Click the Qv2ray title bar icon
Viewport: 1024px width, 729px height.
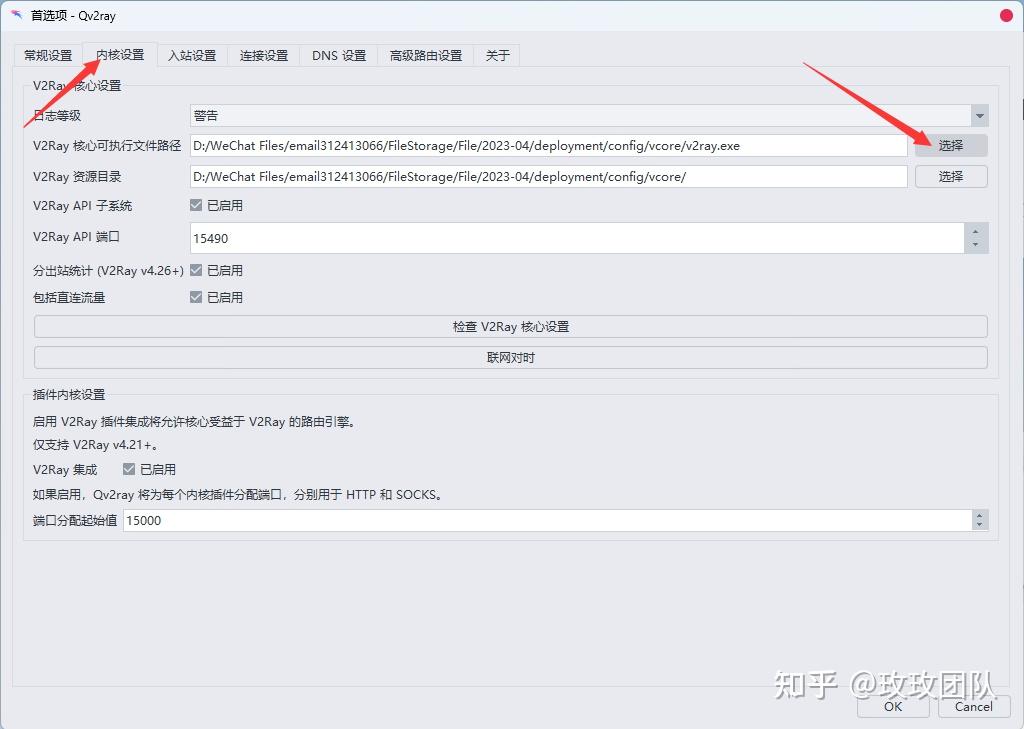(x=16, y=14)
